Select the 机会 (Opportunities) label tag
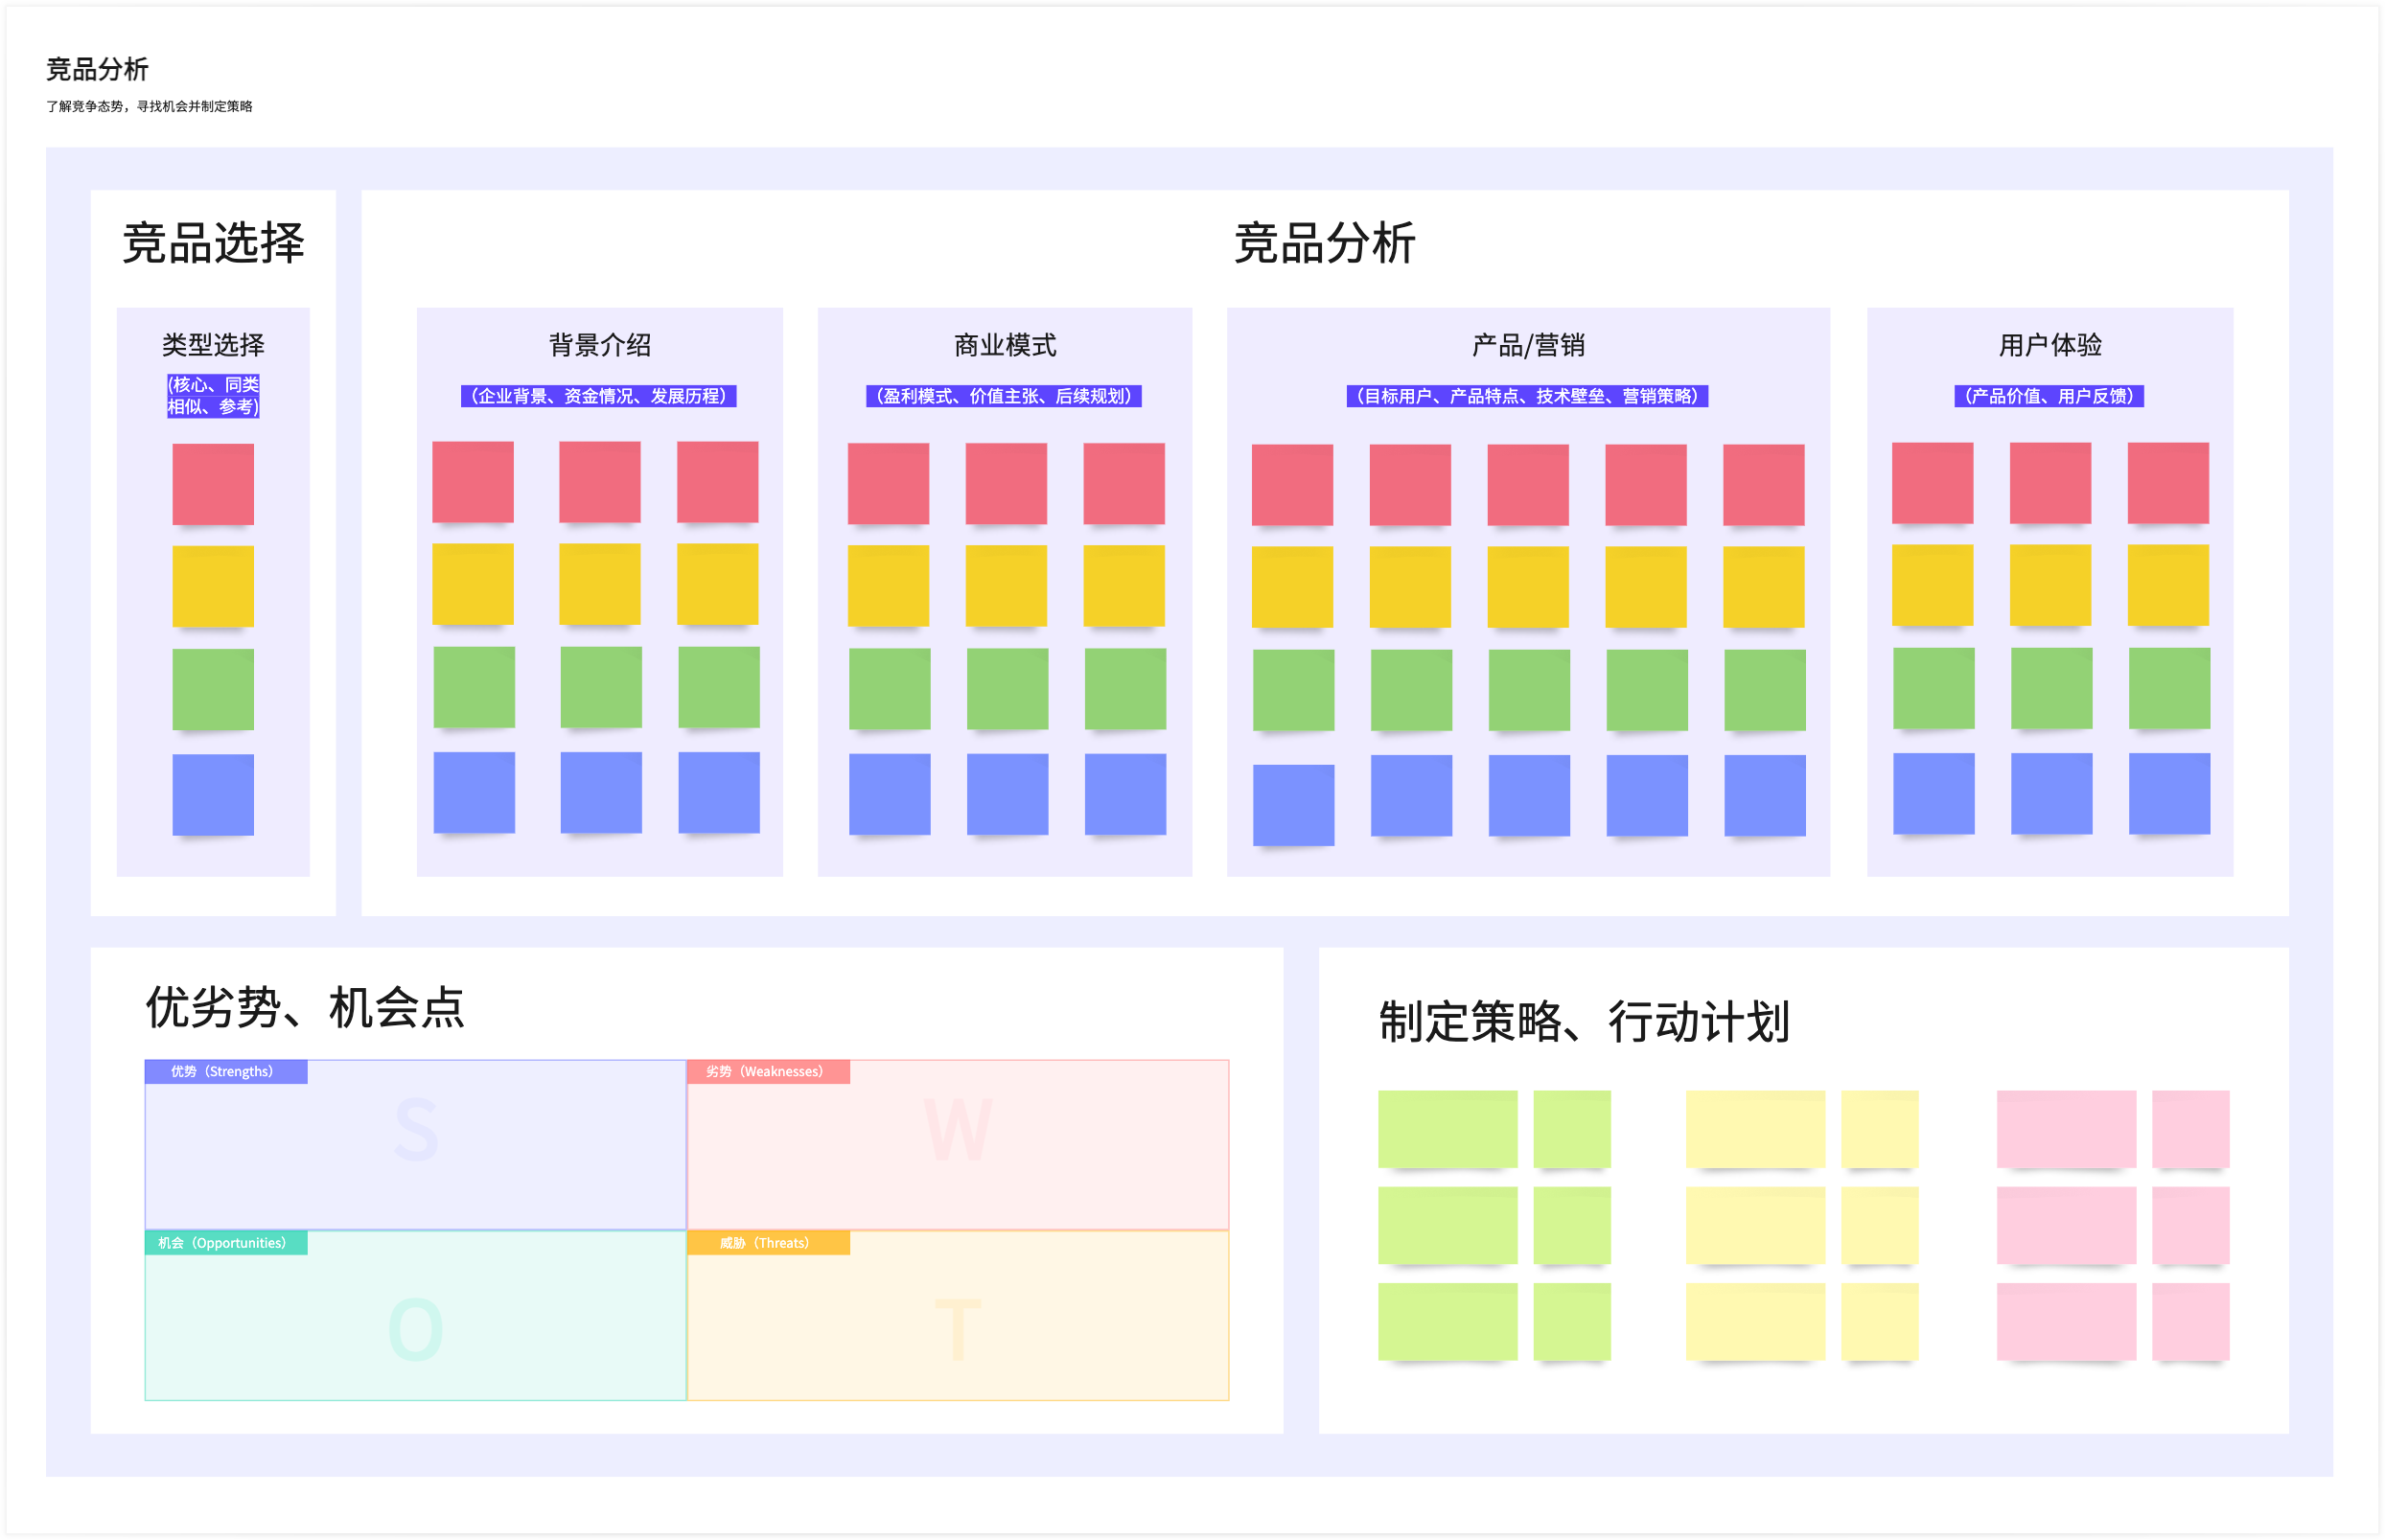The width and height of the screenshot is (2385, 1540). click(226, 1243)
